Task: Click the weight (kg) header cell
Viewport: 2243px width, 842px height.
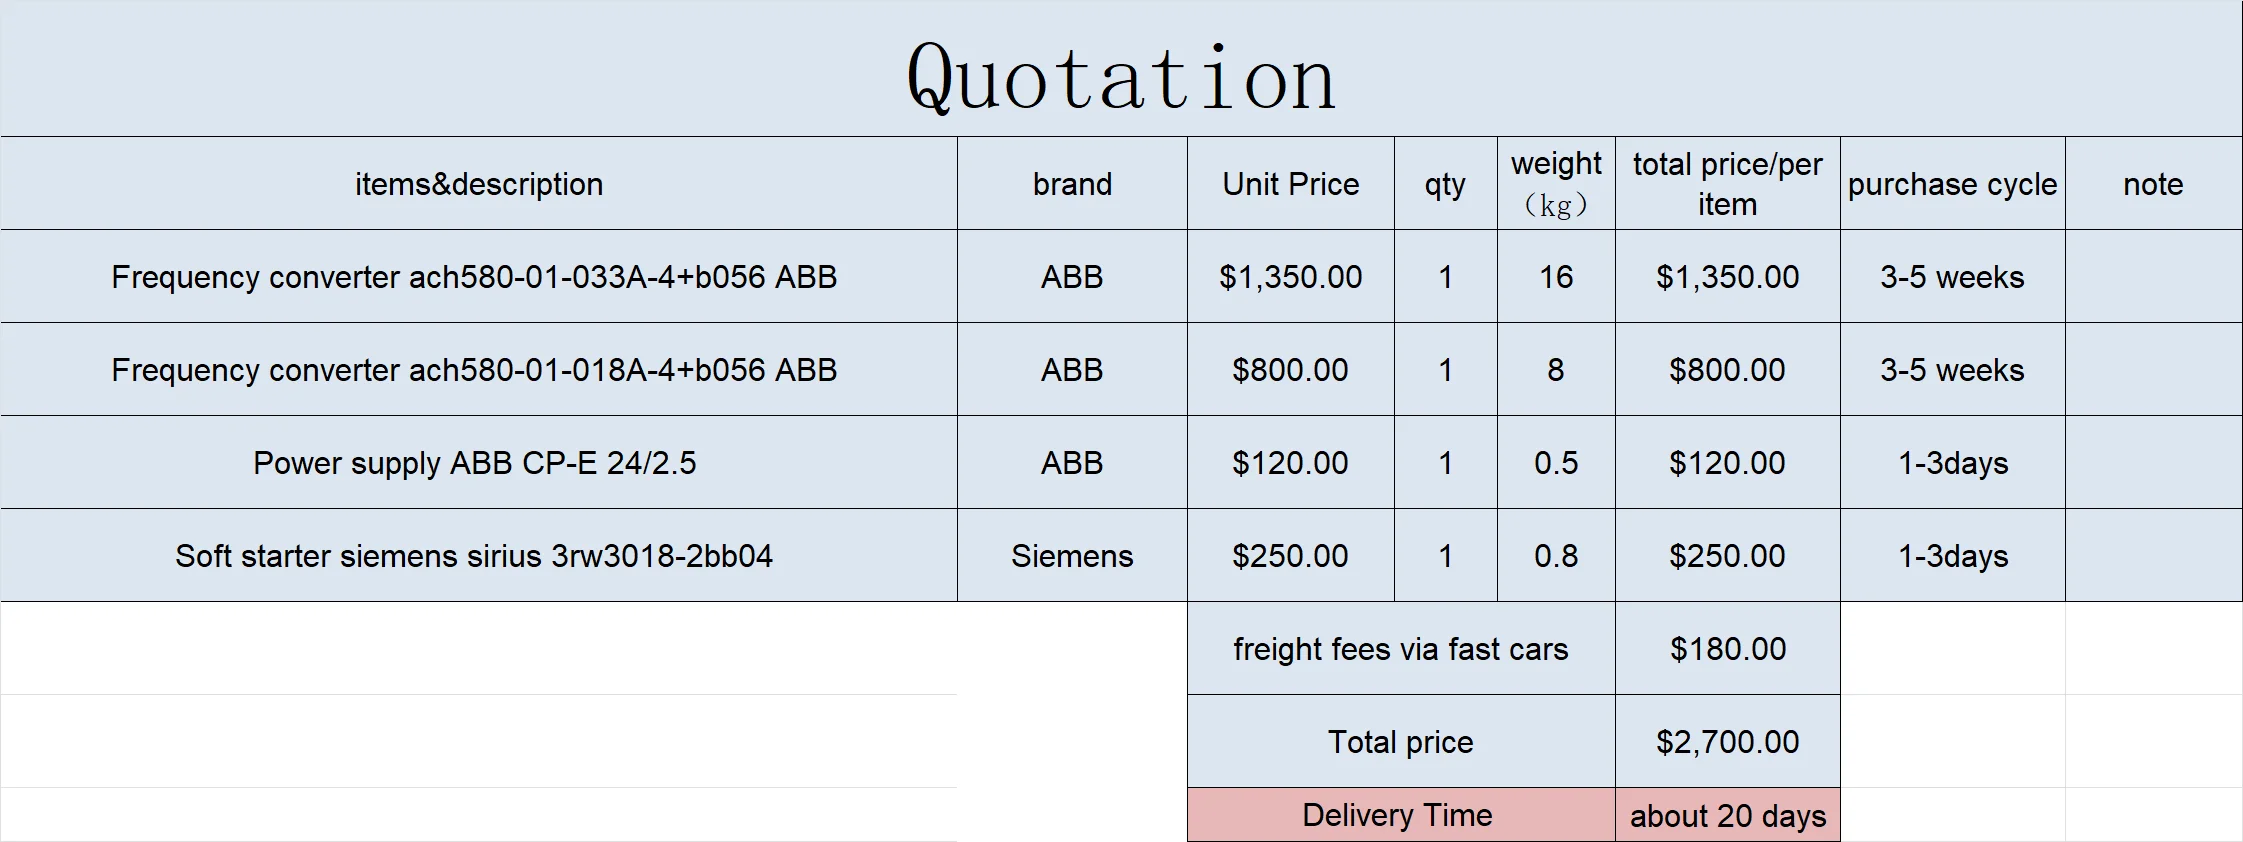Action: pos(1556,183)
